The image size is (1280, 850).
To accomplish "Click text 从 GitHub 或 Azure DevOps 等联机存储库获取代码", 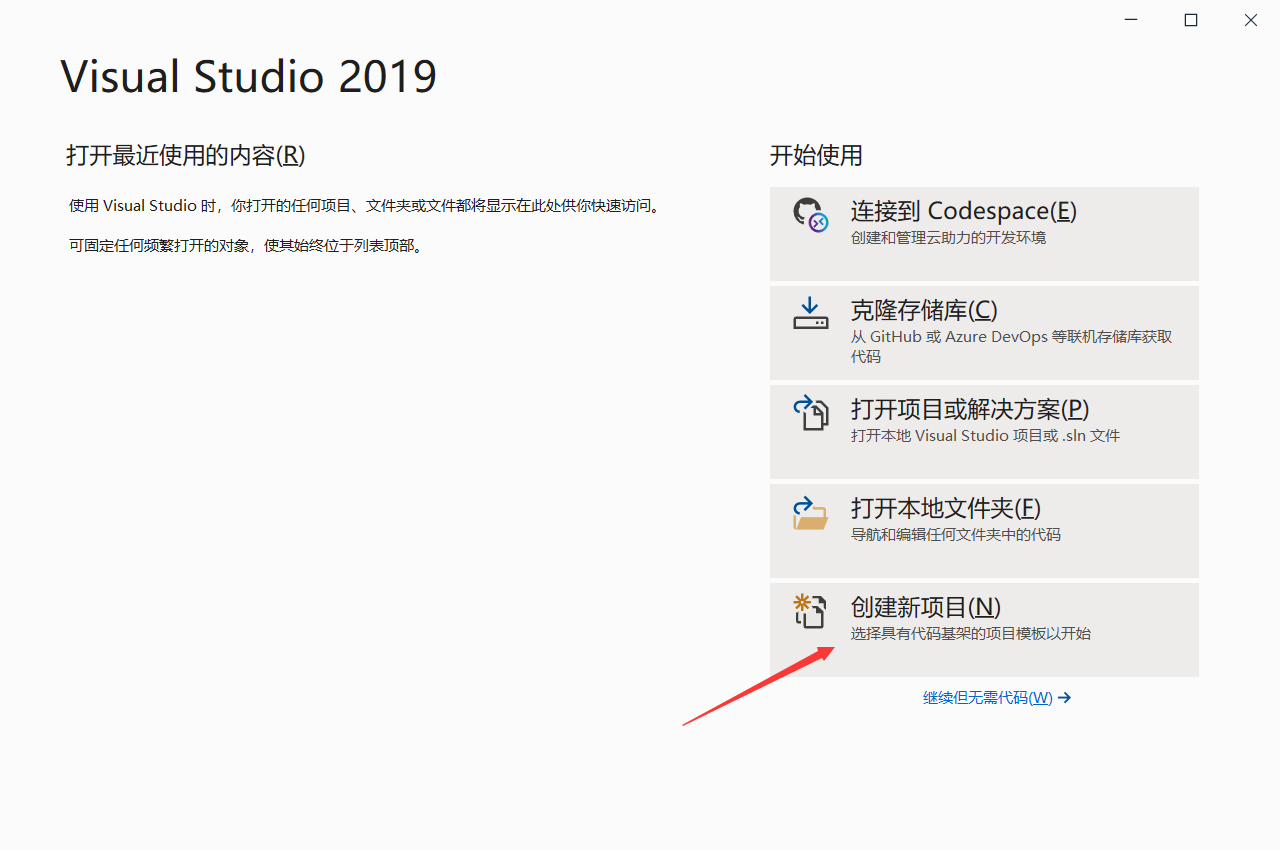I will point(1011,346).
